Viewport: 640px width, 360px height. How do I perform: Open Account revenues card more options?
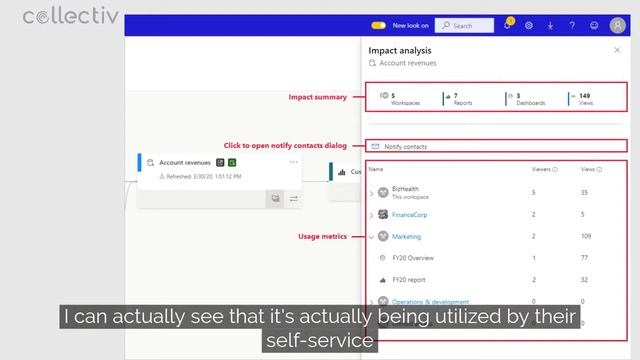tap(293, 162)
